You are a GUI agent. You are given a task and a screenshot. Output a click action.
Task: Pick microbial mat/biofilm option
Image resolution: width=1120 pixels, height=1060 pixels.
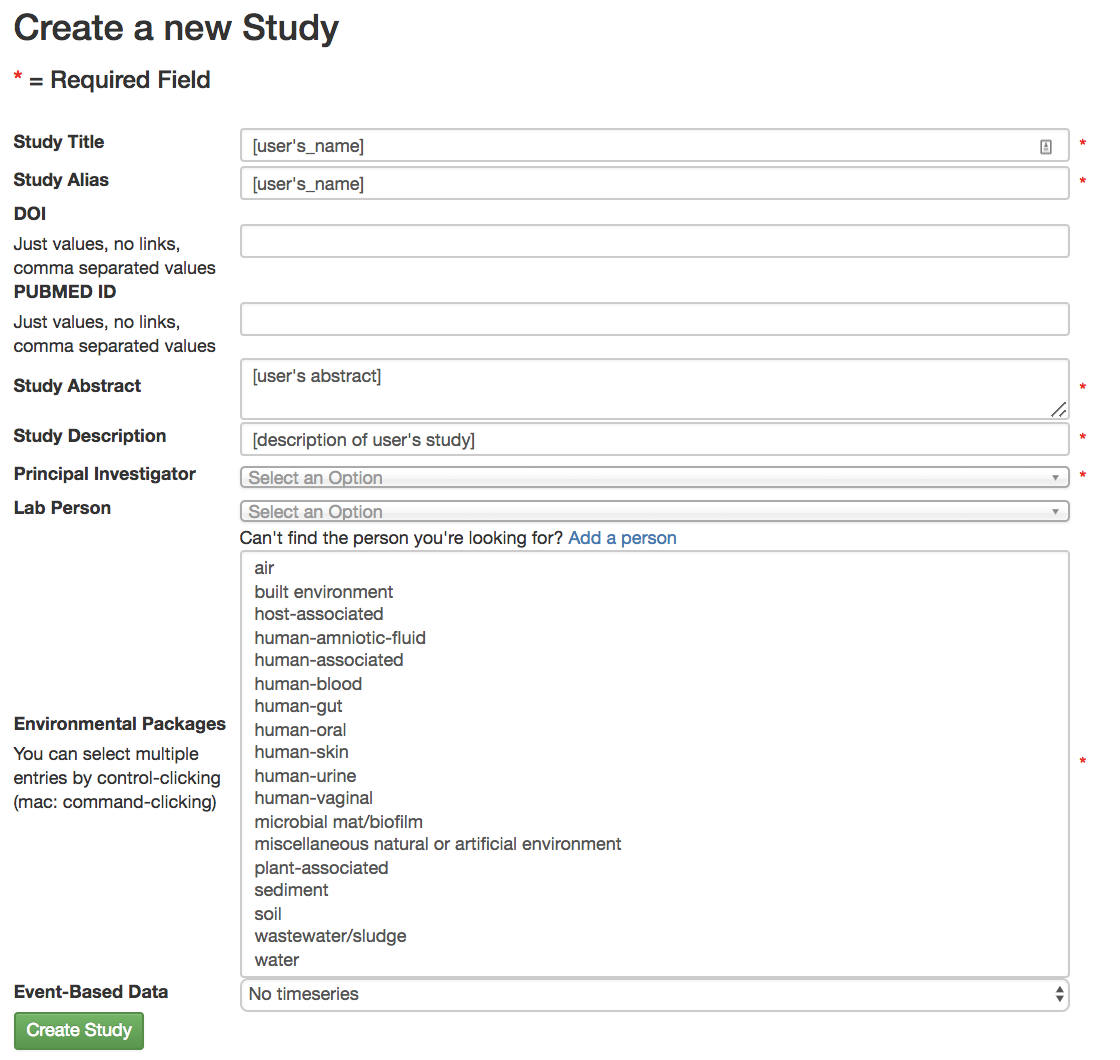pyautogui.click(x=339, y=821)
